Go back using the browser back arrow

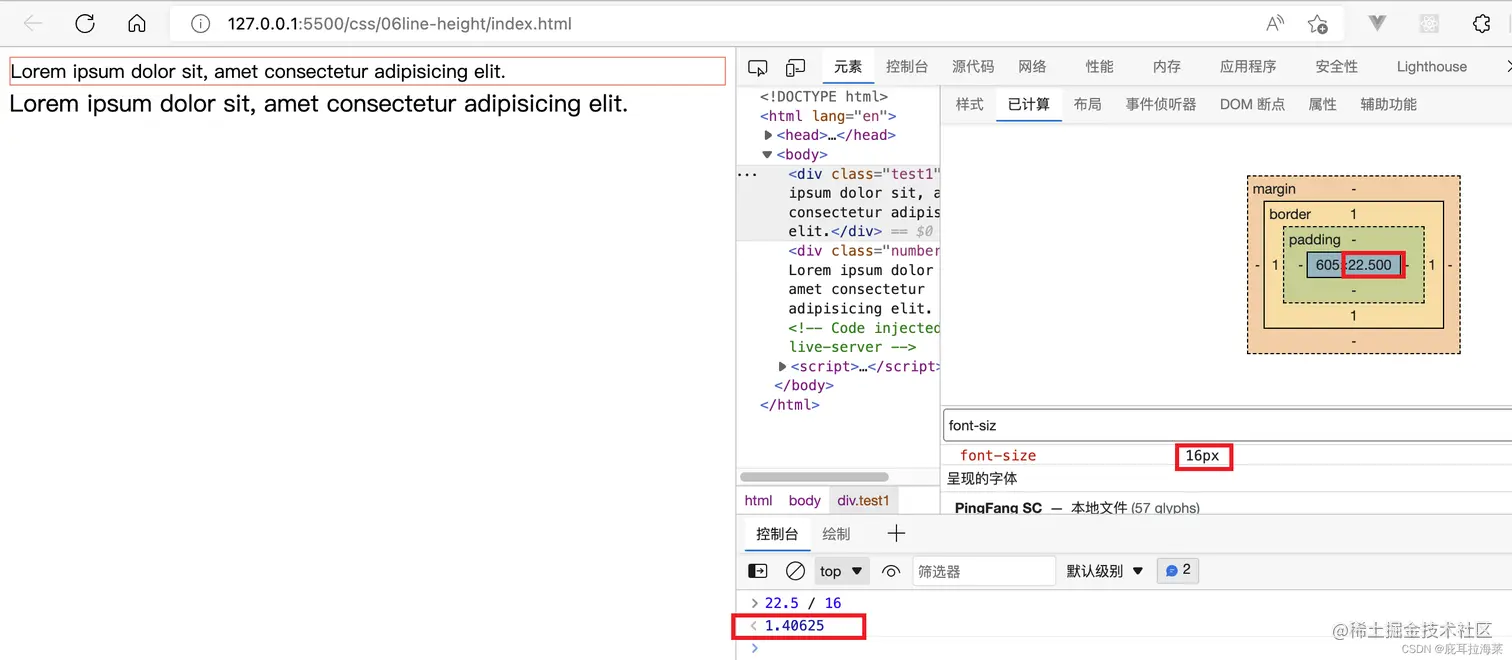click(33, 23)
